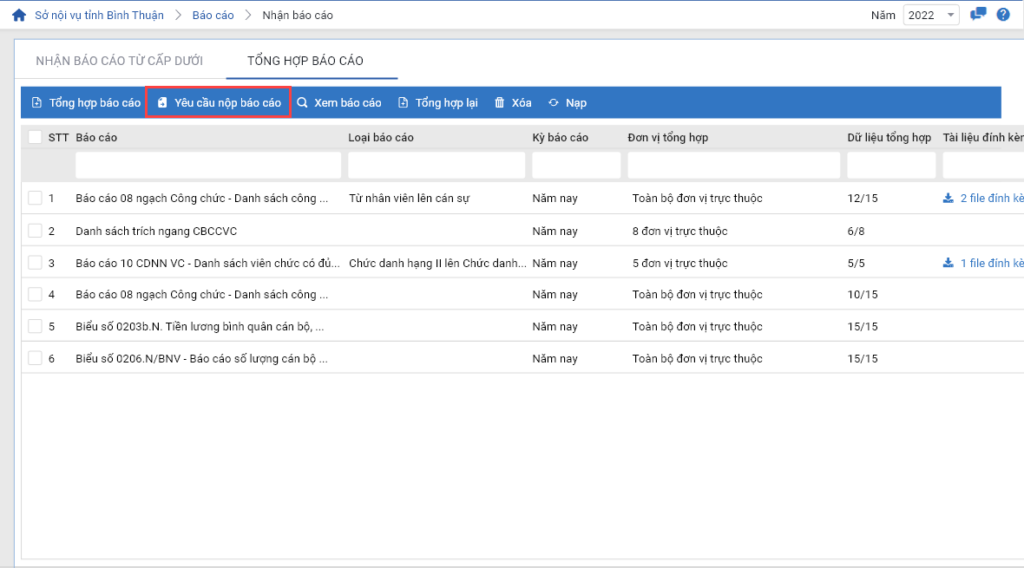This screenshot has height=568, width=1024.
Task: Open the chat messages icon
Action: [x=978, y=15]
